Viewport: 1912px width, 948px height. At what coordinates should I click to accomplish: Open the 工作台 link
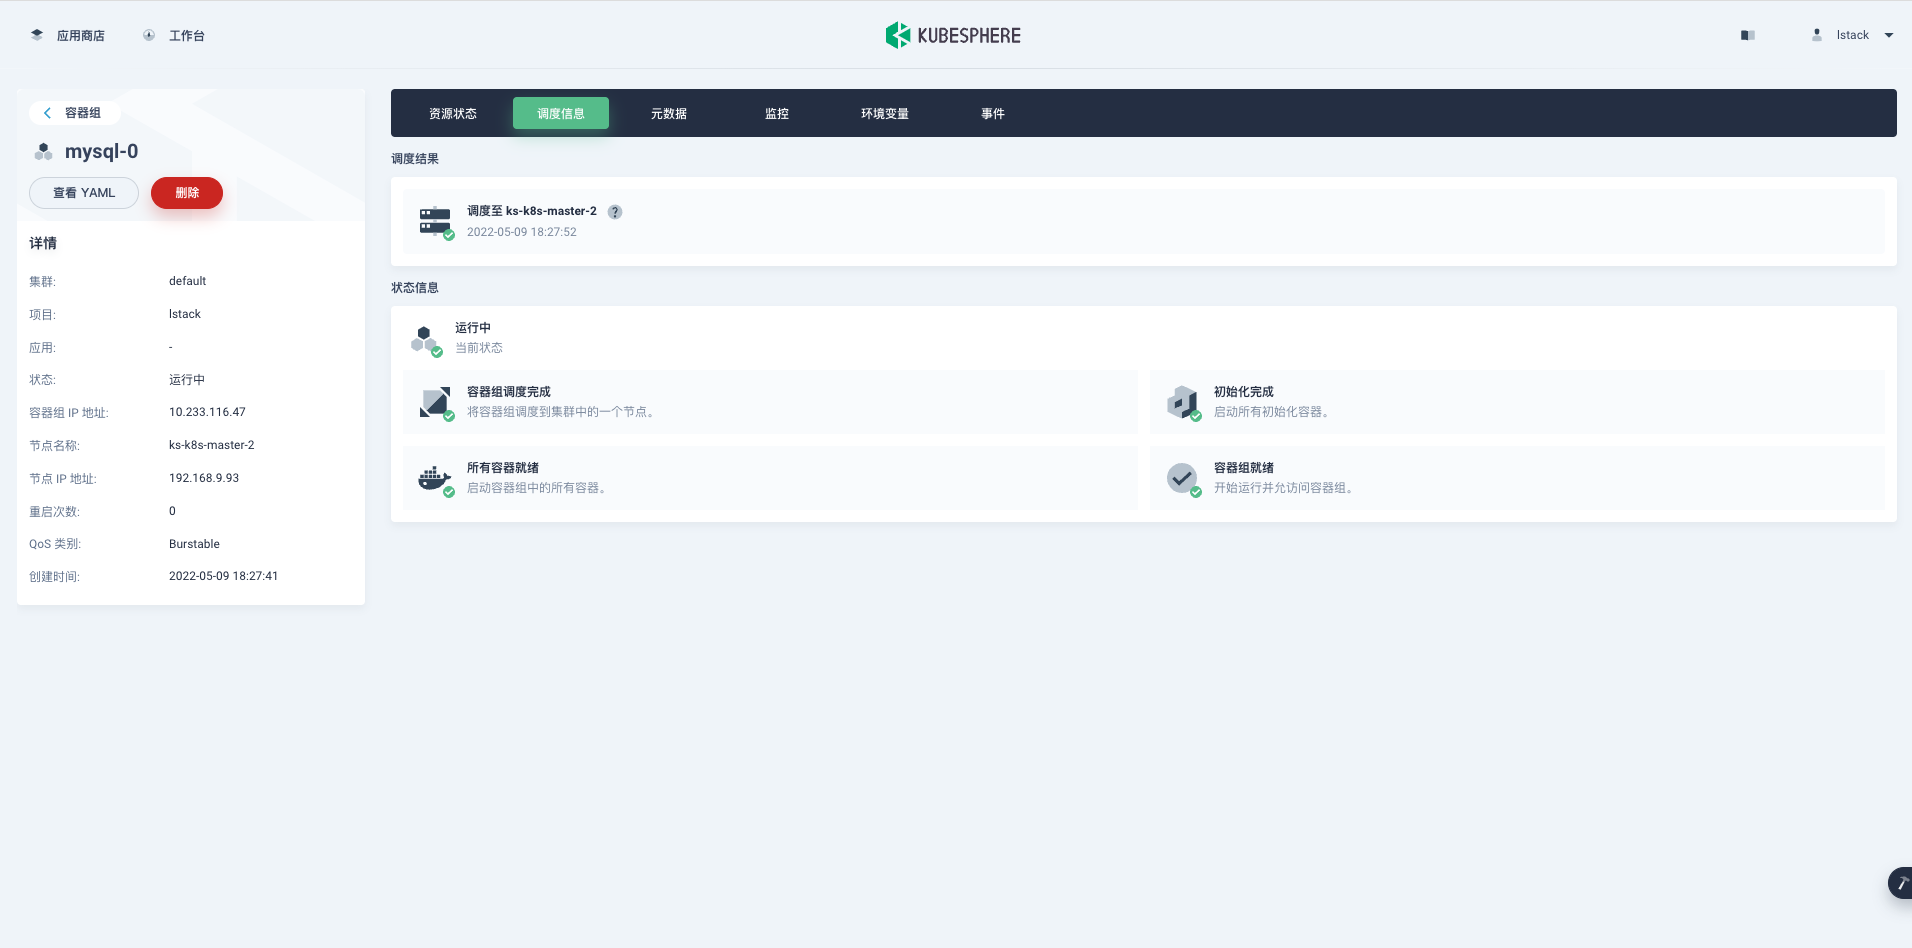[x=187, y=36]
